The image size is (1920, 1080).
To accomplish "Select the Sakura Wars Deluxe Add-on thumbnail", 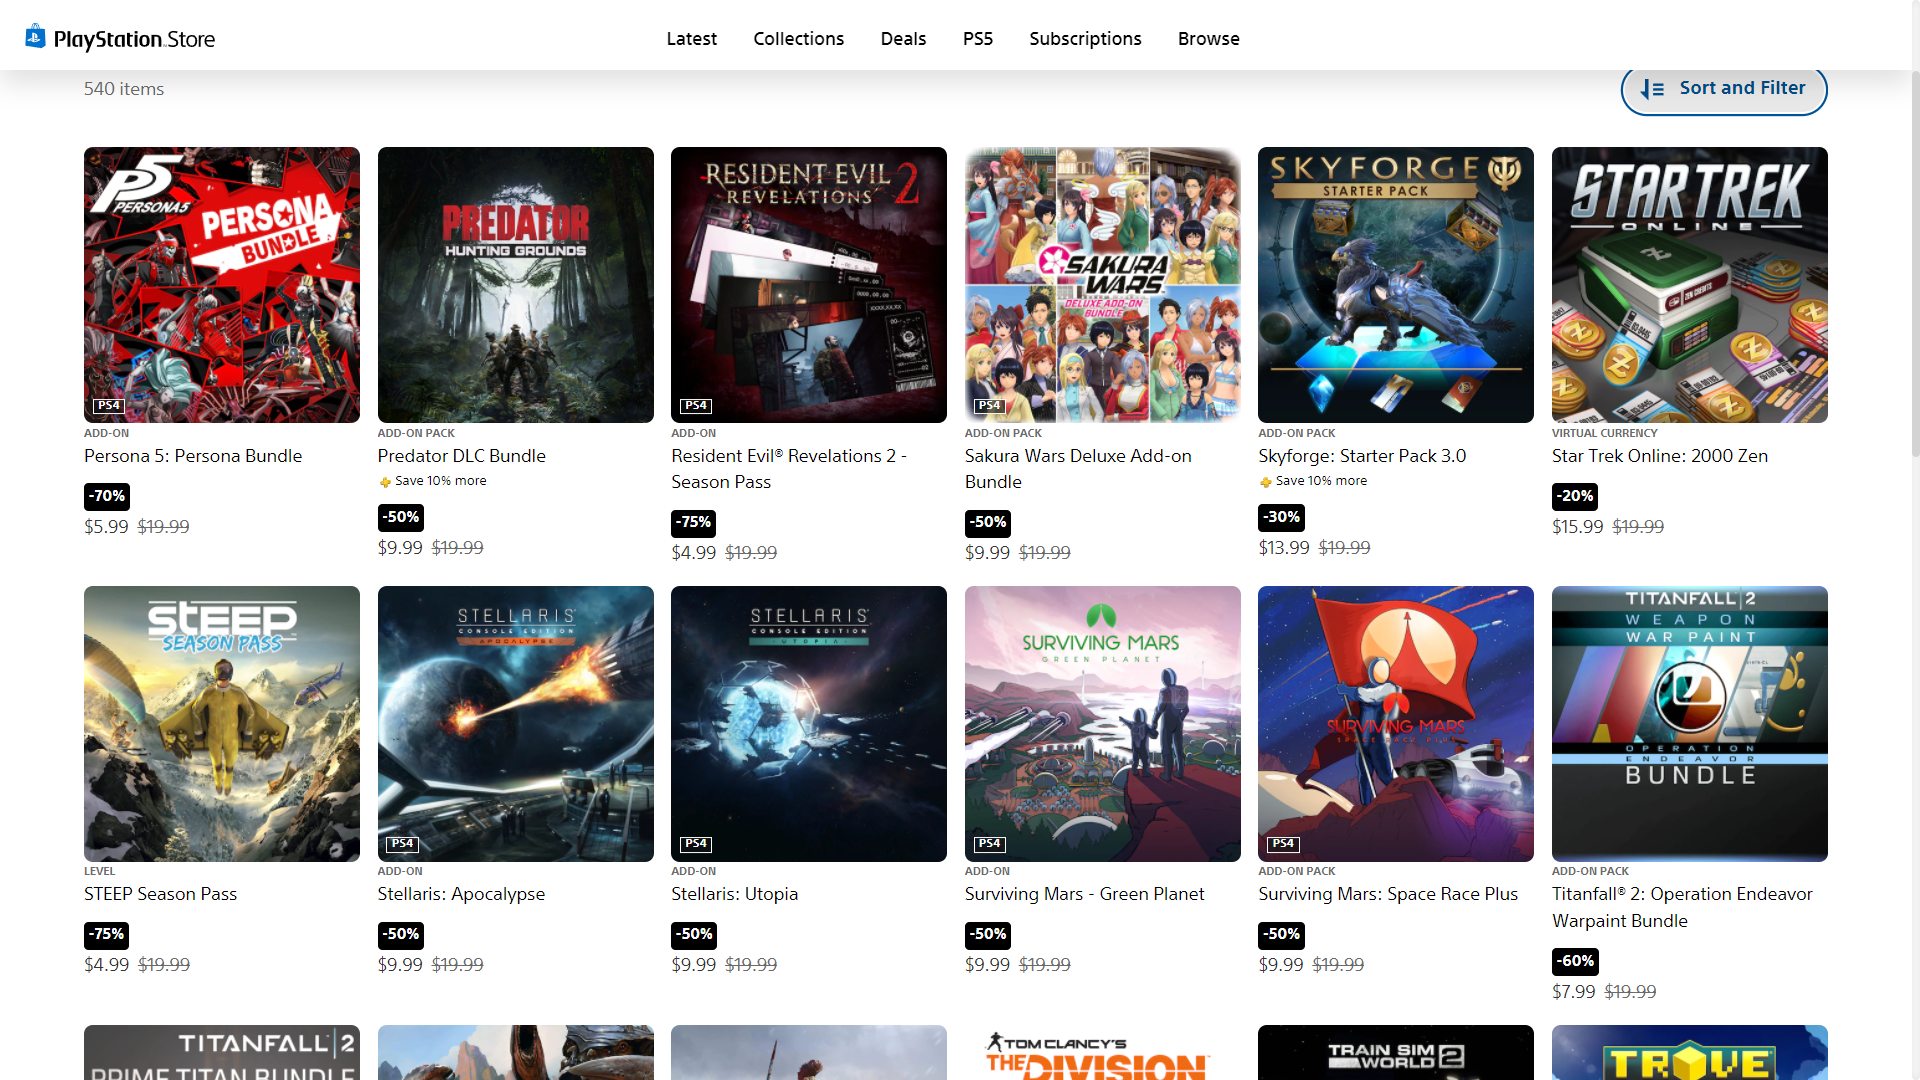I will pyautogui.click(x=1102, y=285).
